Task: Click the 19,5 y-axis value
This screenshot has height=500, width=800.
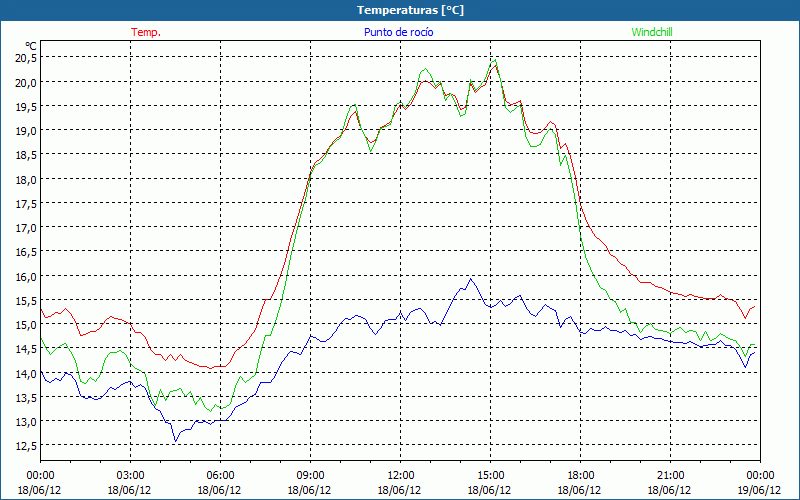Action: (26, 107)
